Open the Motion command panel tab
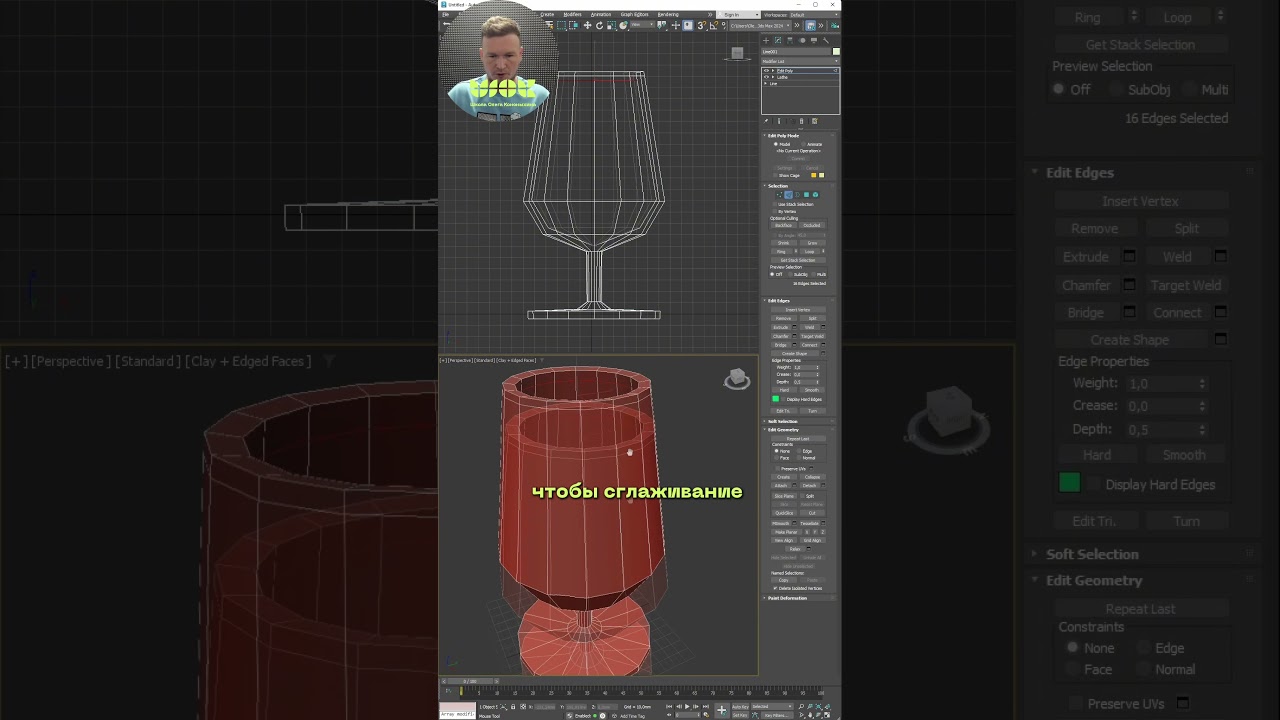 click(802, 40)
